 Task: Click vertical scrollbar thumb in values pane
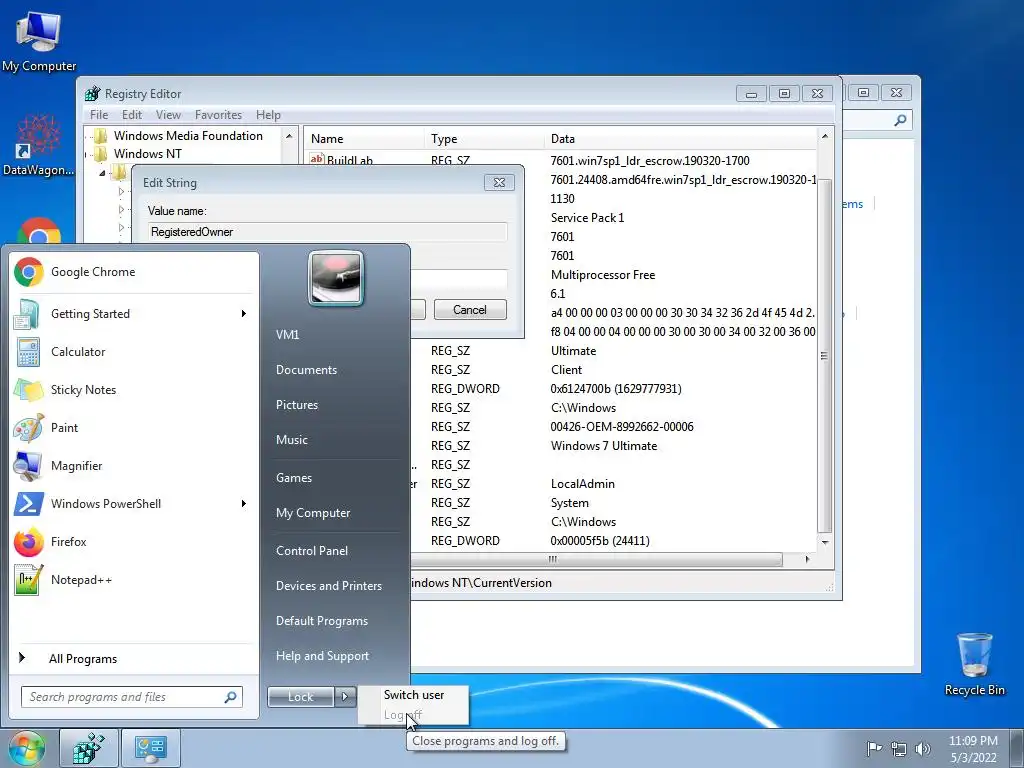pyautogui.click(x=825, y=356)
